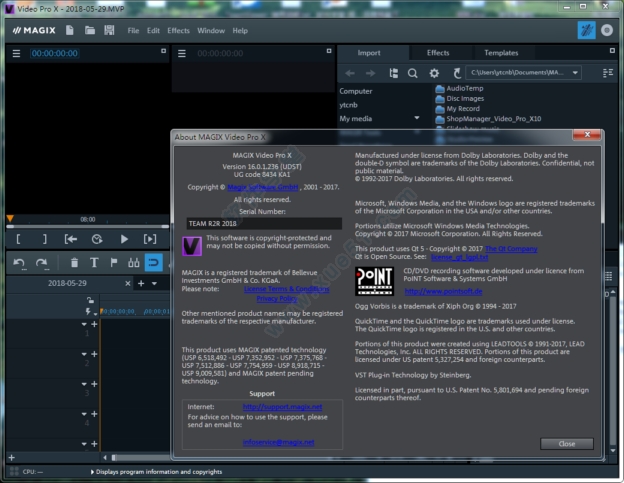Open the Window menu
624x483 pixels.
[211, 31]
